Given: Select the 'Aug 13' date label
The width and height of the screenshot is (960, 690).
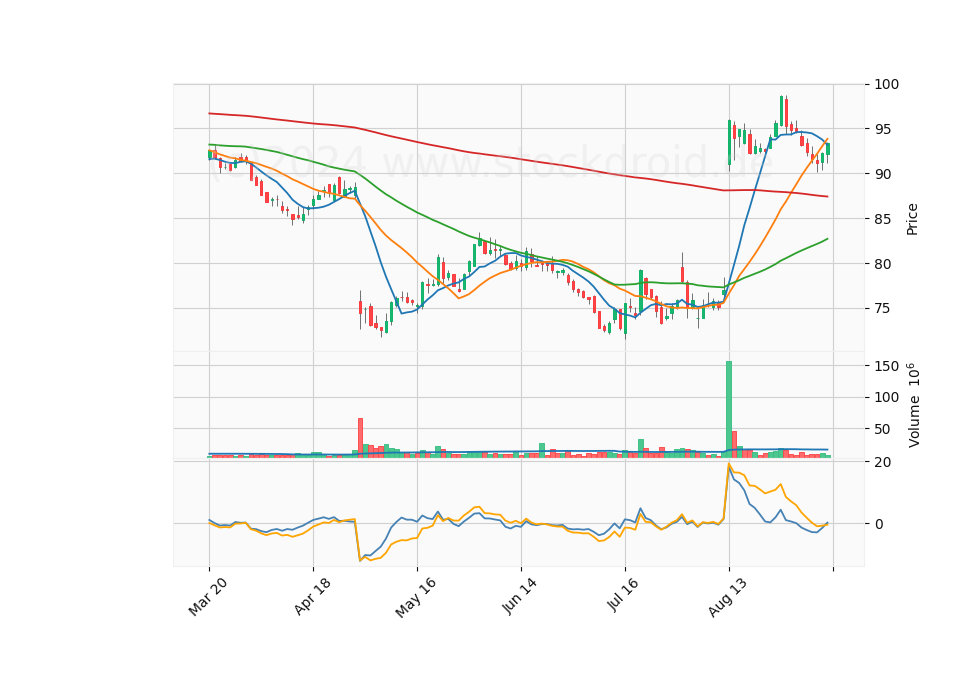Looking at the screenshot, I should click(x=727, y=597).
